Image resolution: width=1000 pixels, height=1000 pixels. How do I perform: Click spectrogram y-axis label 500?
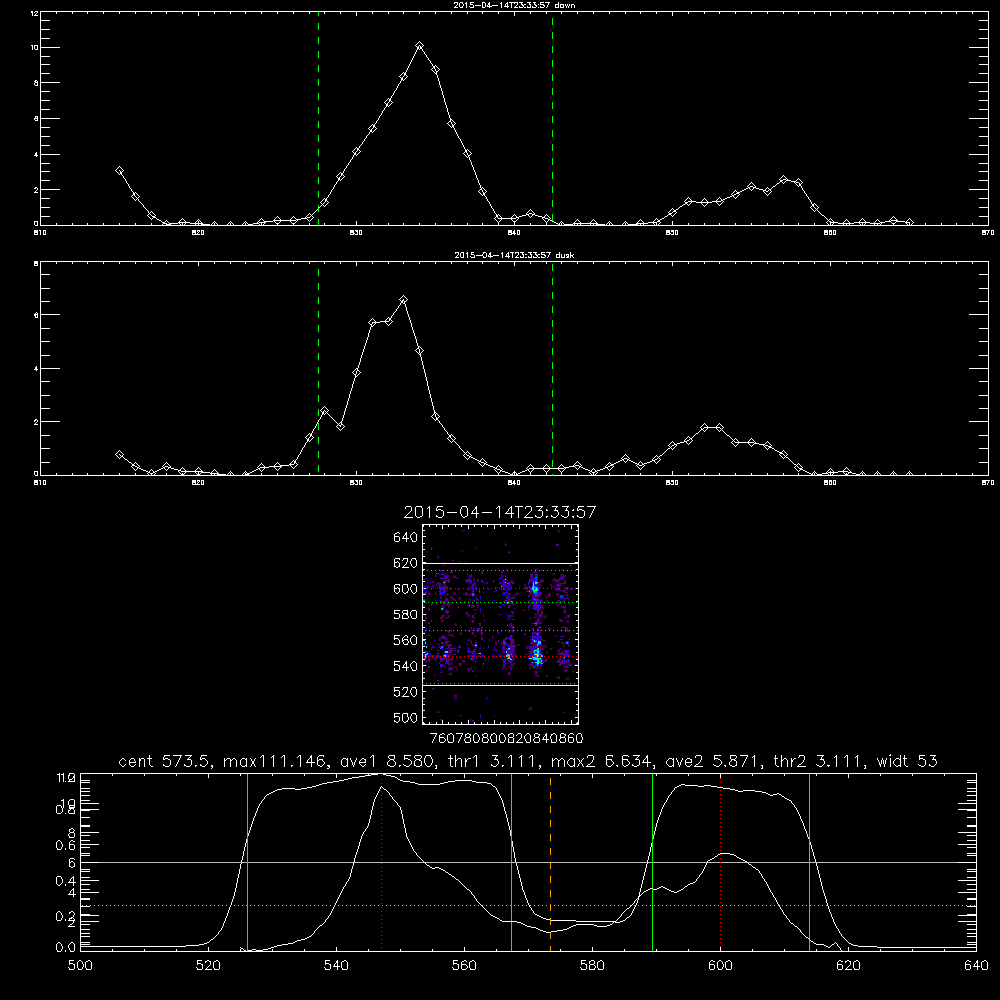tap(406, 717)
